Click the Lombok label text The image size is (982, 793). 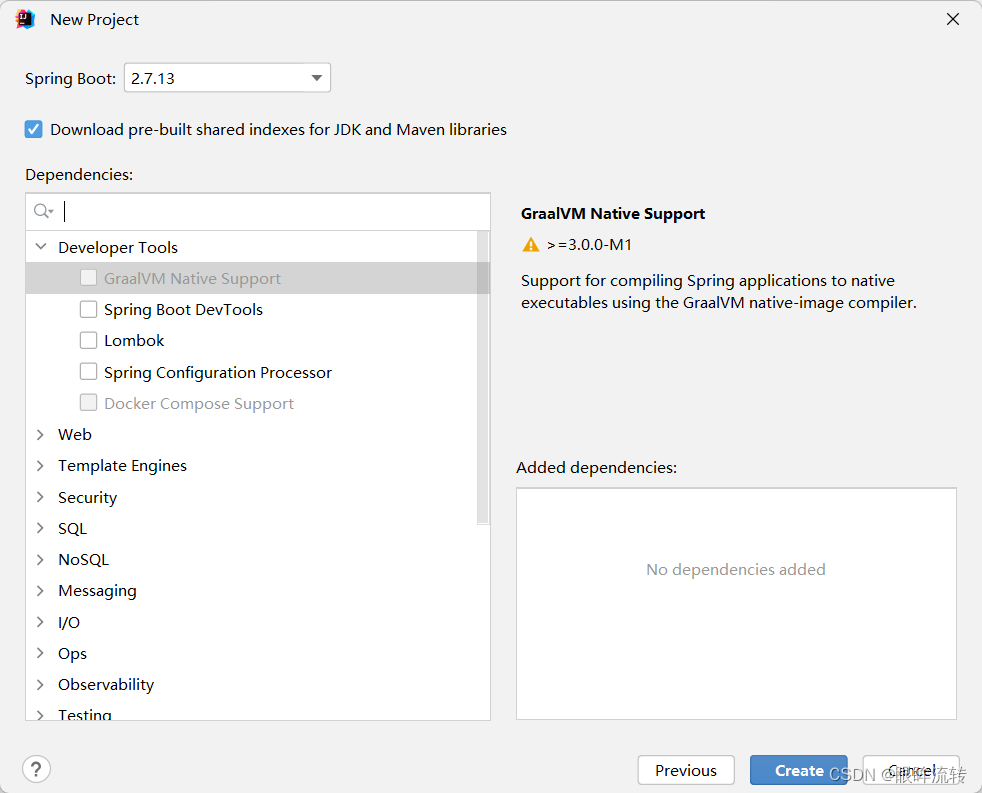tap(134, 341)
